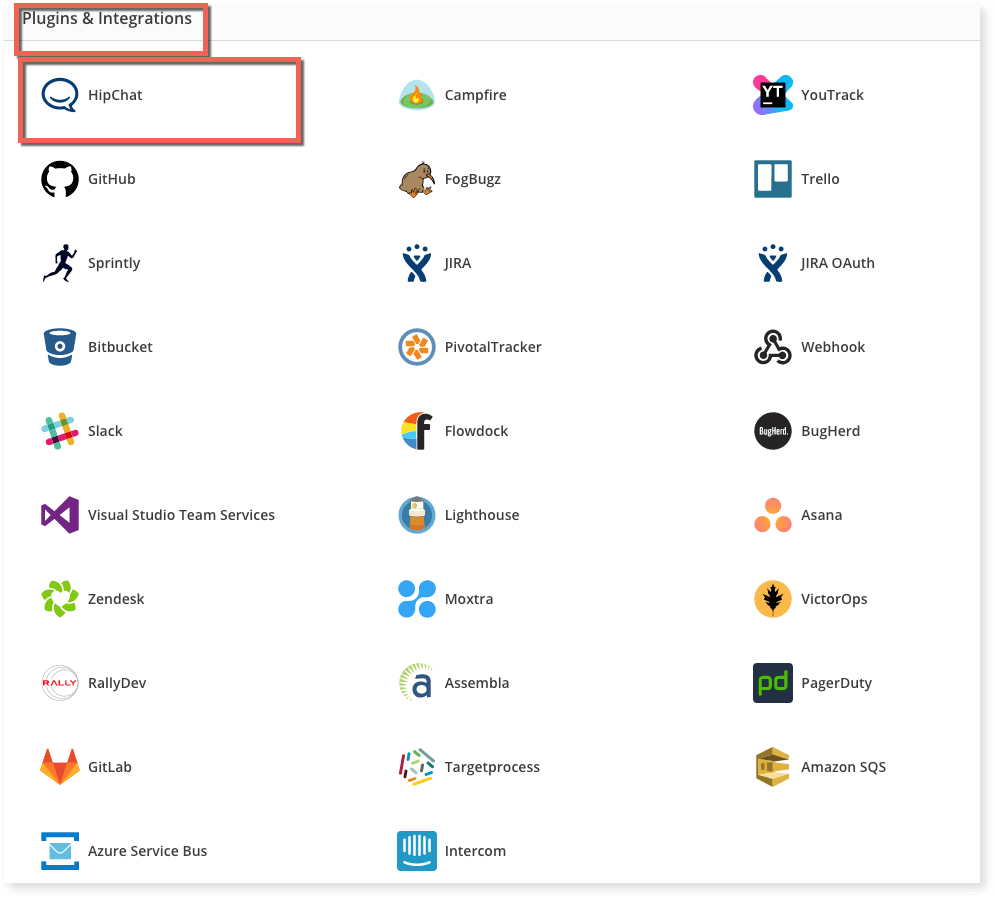This screenshot has height=897, width=994.
Task: Select the Intercom integration icon
Action: pos(416,851)
